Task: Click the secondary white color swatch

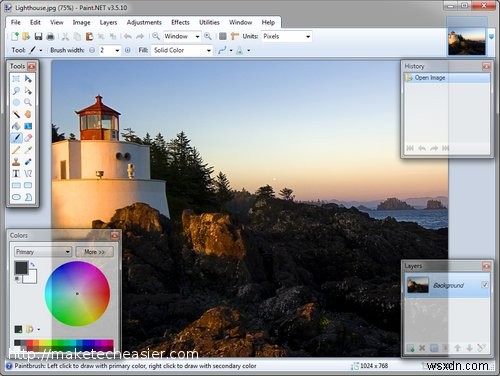Action: (x=31, y=279)
